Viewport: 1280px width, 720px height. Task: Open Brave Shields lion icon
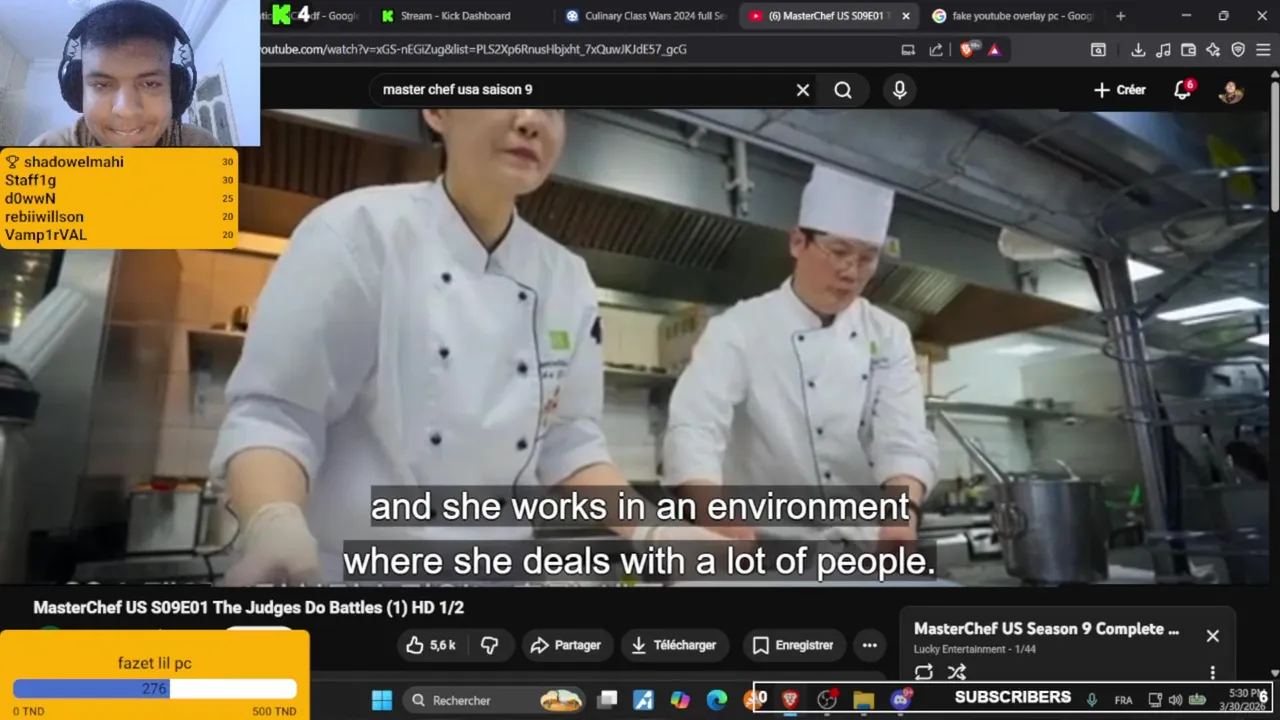(967, 49)
